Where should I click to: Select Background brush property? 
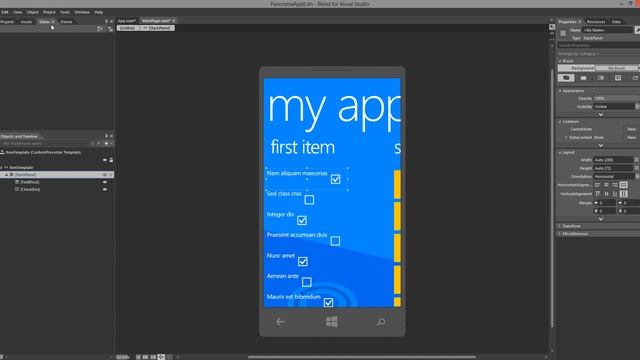[x=577, y=68]
